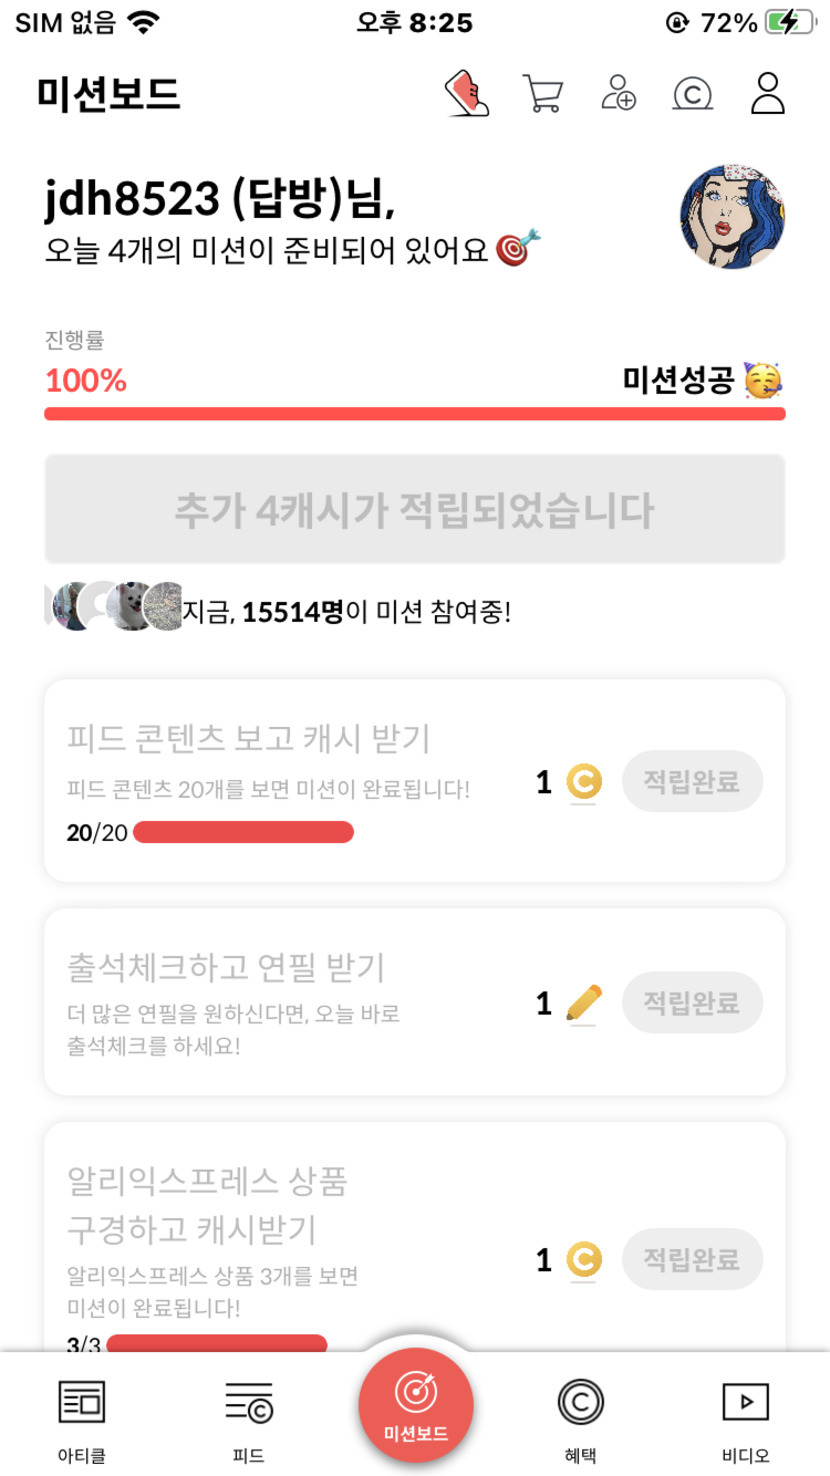Open my profile page icon
The image size is (830, 1476).
coord(768,94)
